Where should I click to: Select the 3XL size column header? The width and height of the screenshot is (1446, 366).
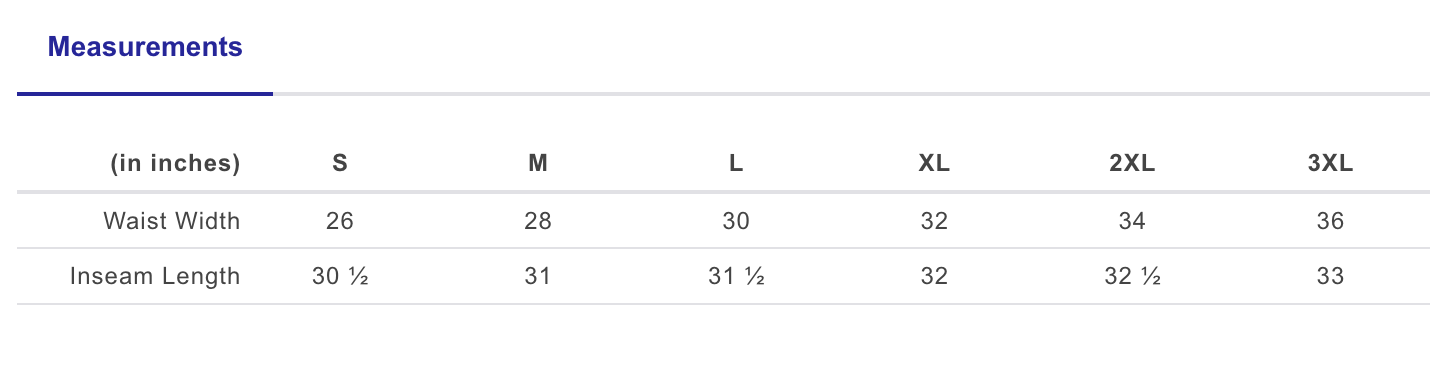click(1330, 165)
